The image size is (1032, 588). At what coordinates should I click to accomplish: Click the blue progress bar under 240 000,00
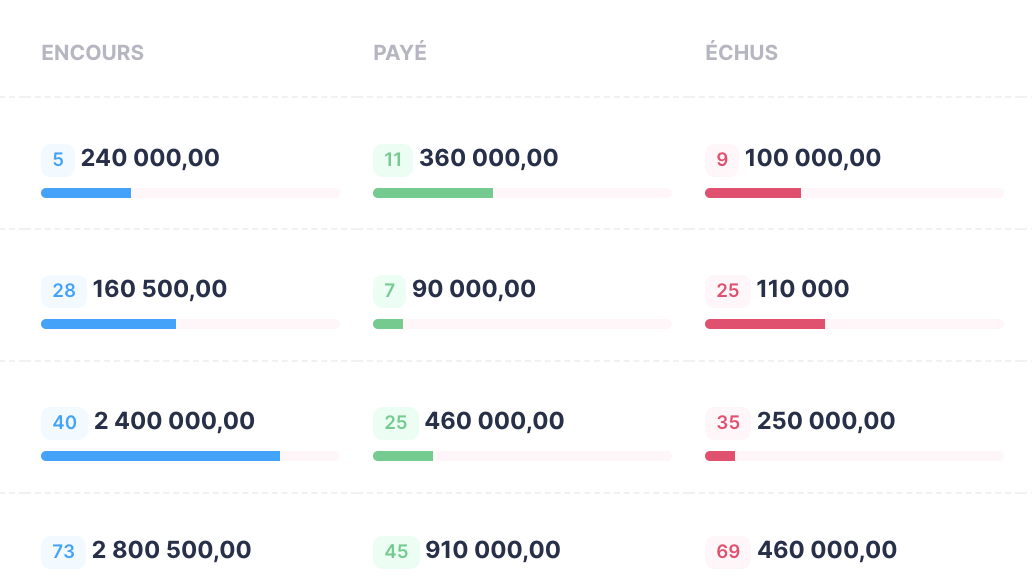click(x=86, y=193)
